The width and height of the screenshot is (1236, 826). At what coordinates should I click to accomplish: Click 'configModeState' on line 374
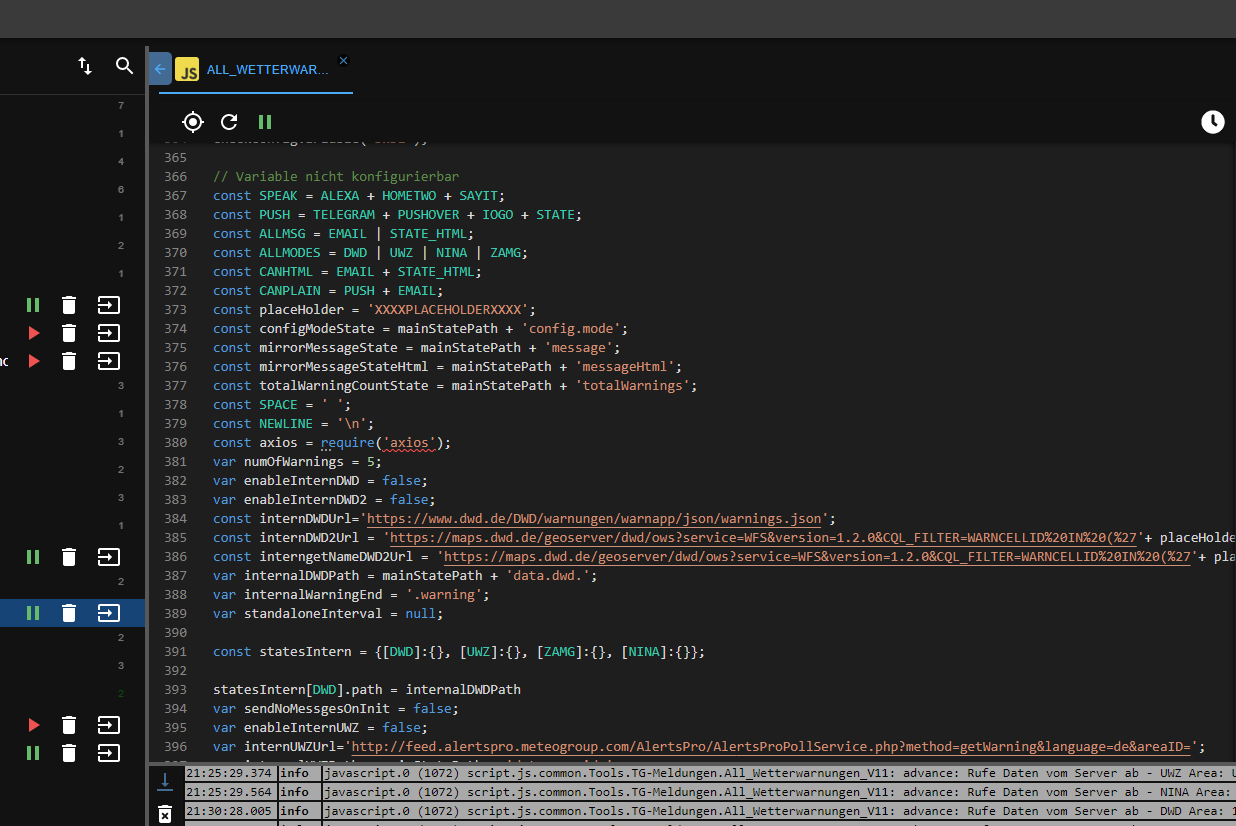point(317,328)
